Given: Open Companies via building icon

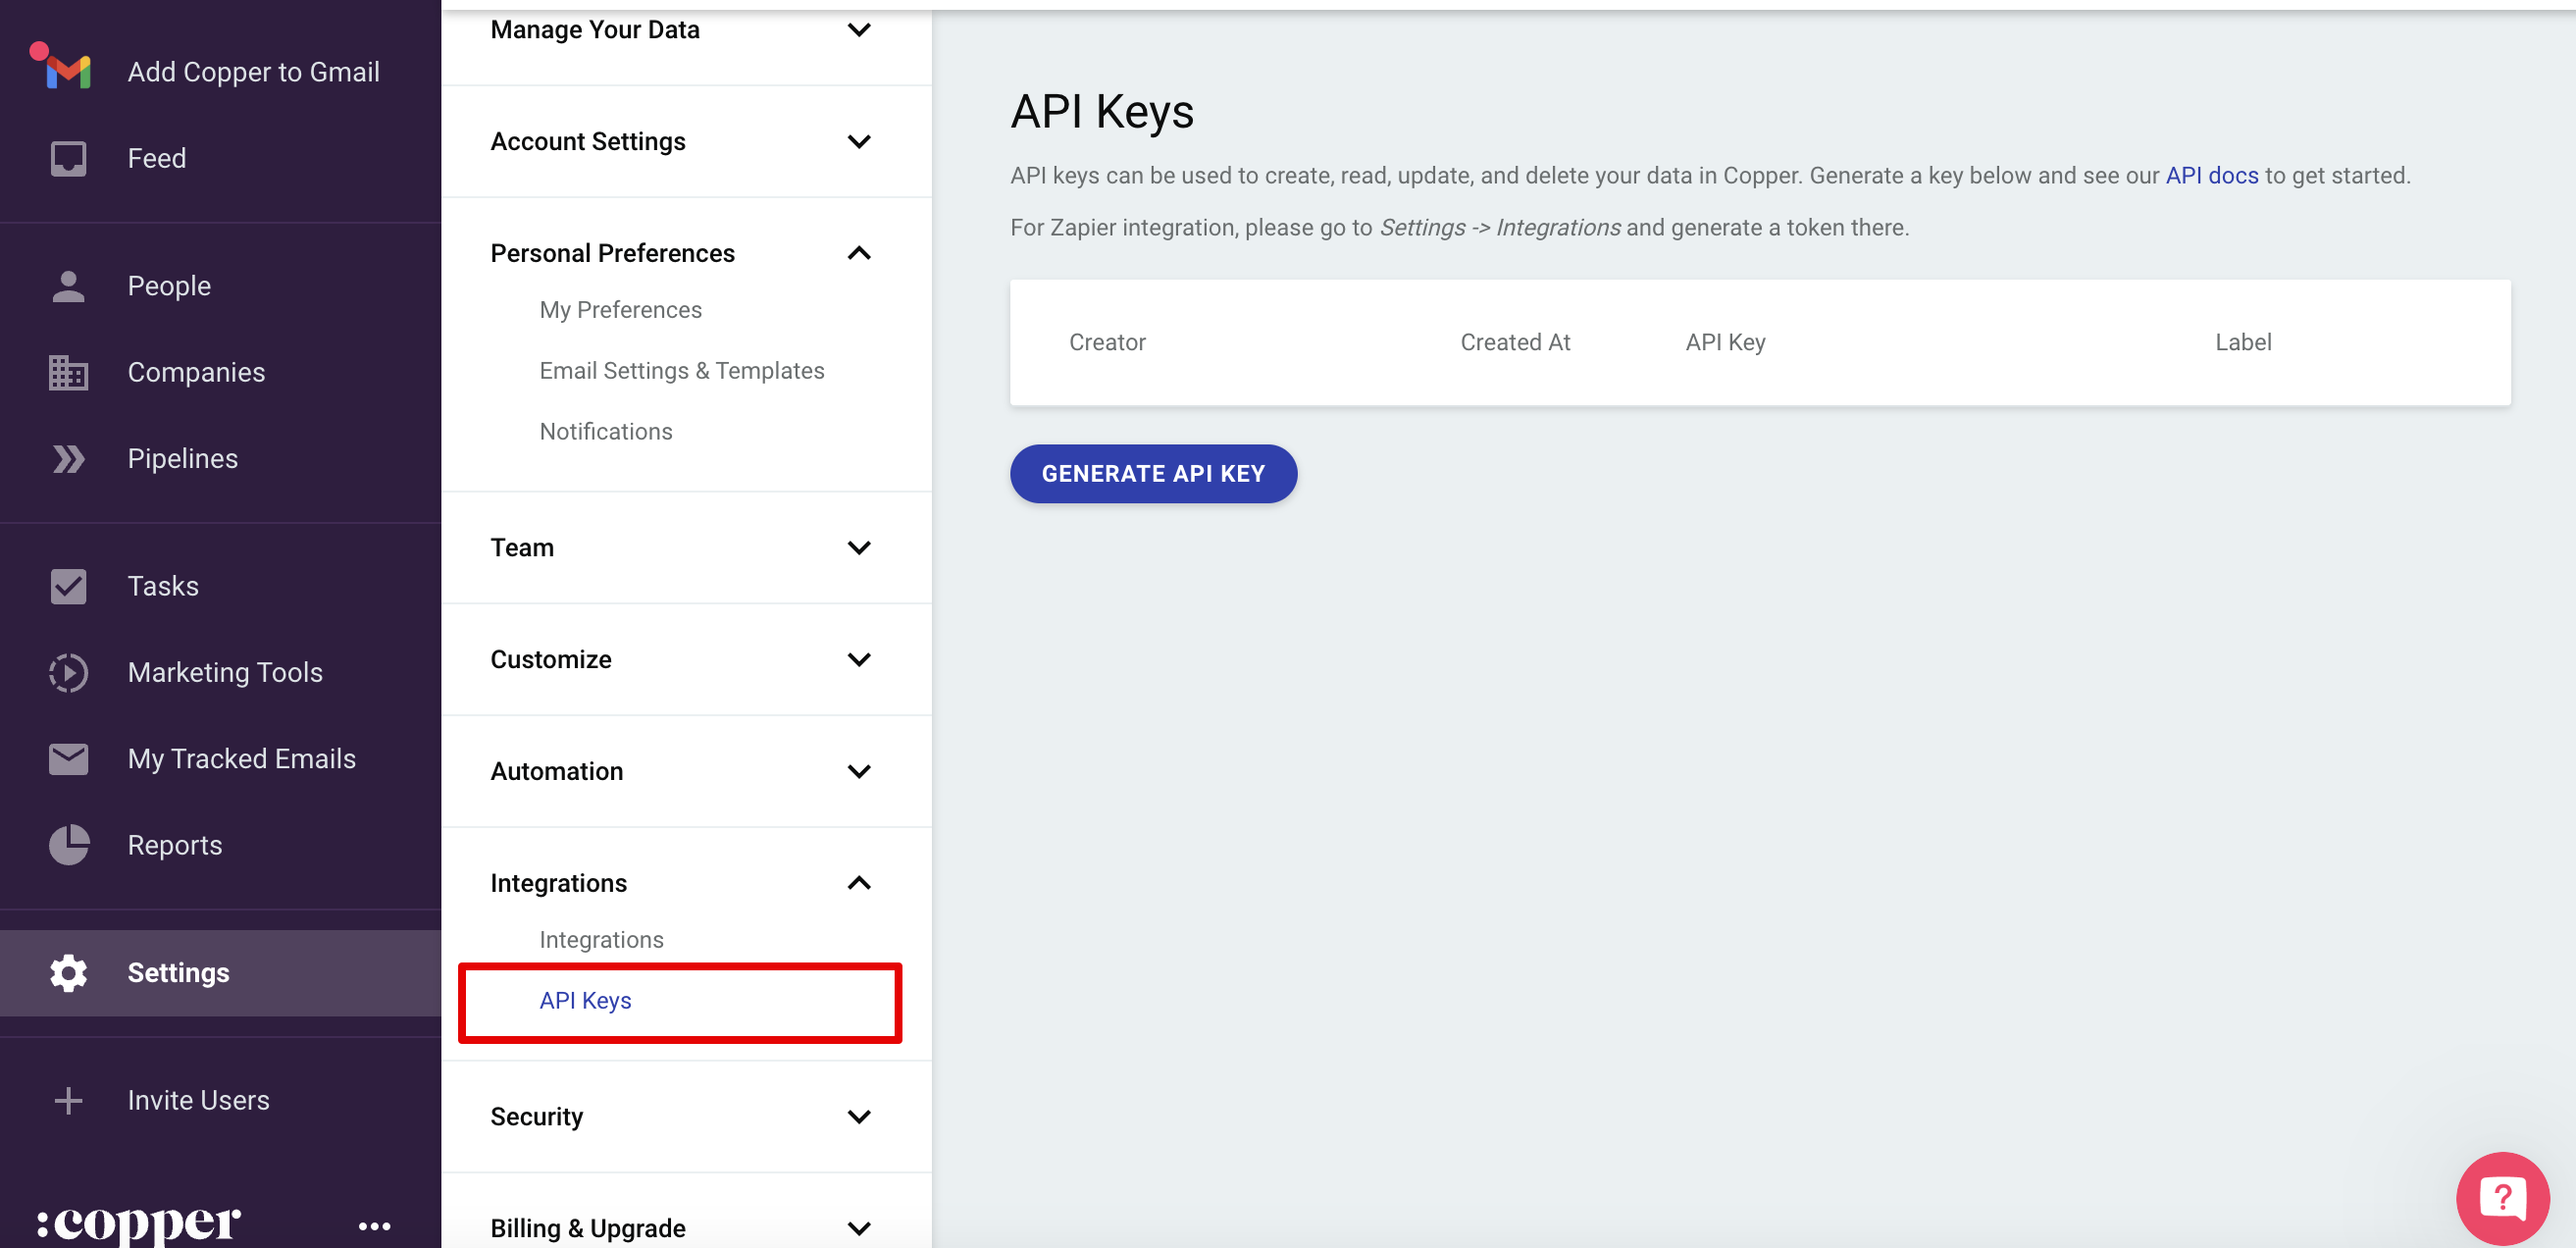Looking at the screenshot, I should [x=68, y=372].
